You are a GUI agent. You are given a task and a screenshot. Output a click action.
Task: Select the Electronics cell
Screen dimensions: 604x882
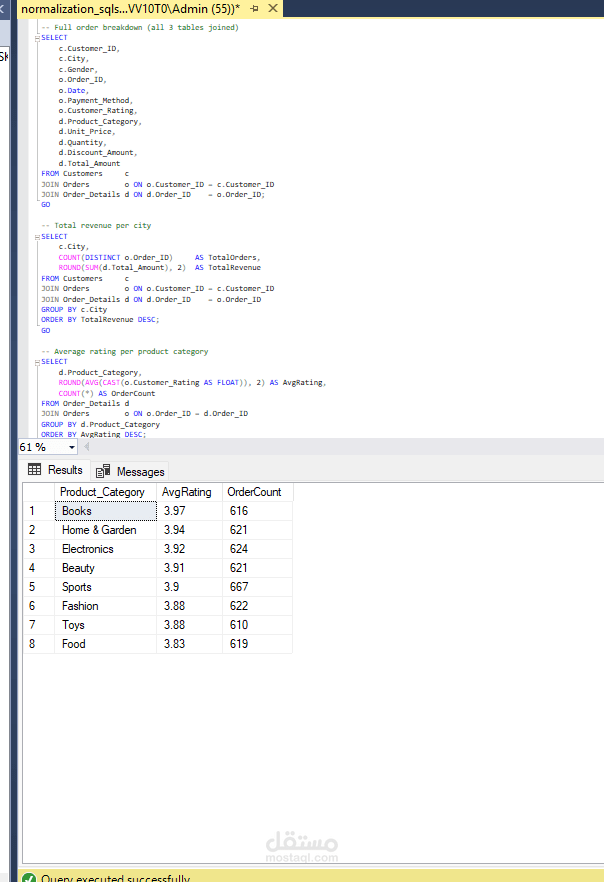click(105, 549)
